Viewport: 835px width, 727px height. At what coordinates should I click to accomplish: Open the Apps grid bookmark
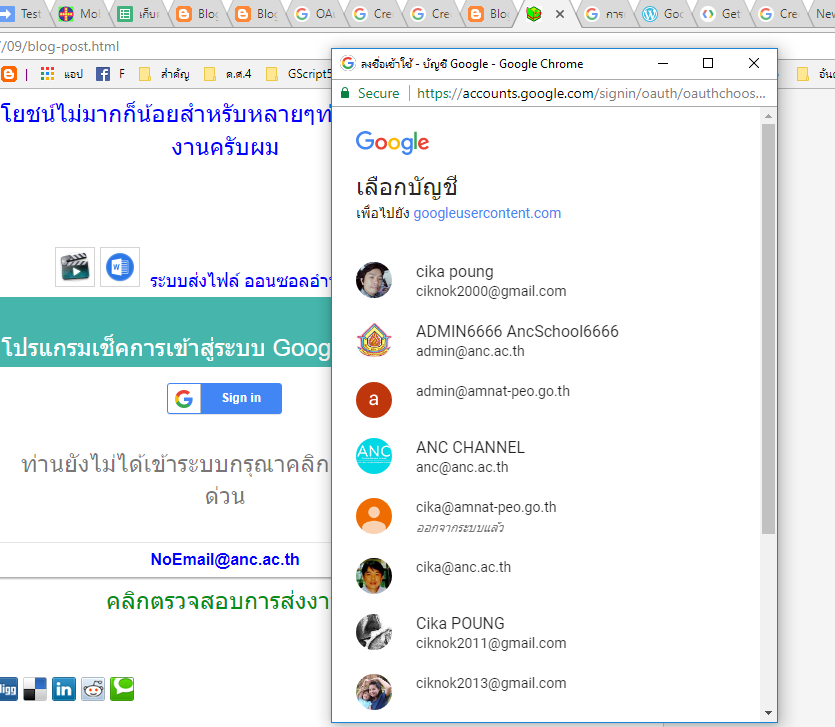62,73
